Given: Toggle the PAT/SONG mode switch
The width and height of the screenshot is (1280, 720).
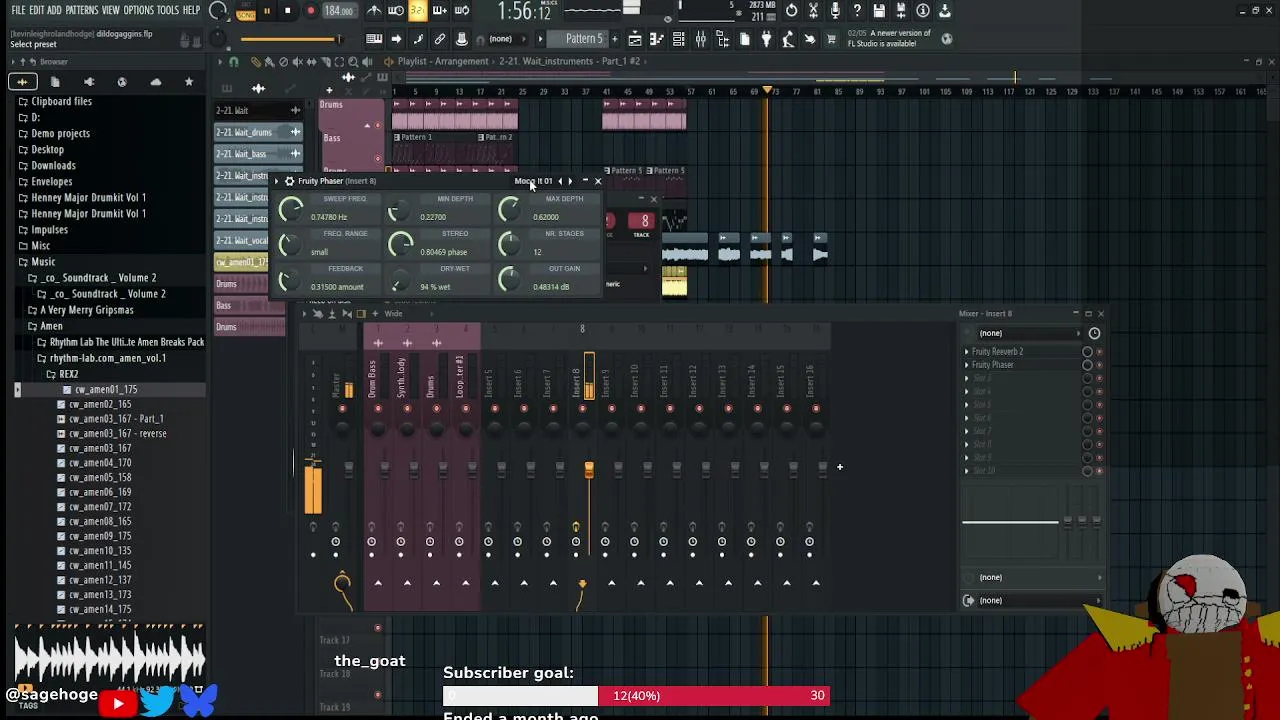Looking at the screenshot, I should click(x=245, y=11).
